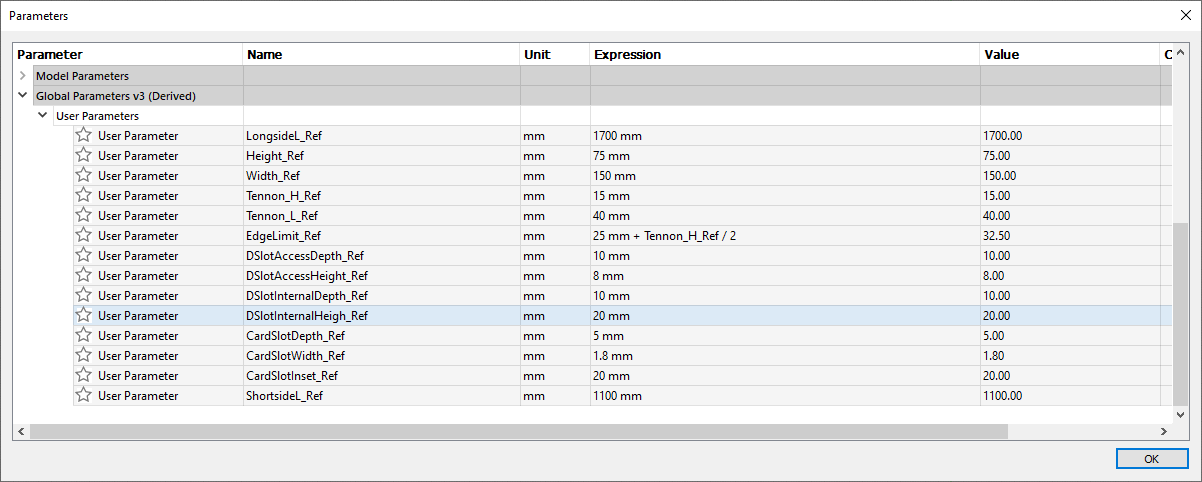Image resolution: width=1202 pixels, height=482 pixels.
Task: Favorite the CardSlotDepth_Ref star icon
Action: click(x=84, y=335)
